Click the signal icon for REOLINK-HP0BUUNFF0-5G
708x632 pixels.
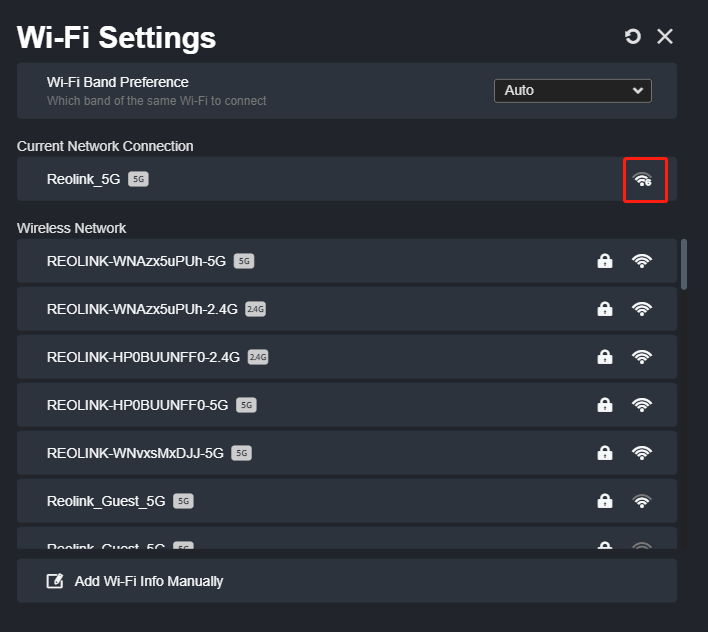(x=642, y=405)
